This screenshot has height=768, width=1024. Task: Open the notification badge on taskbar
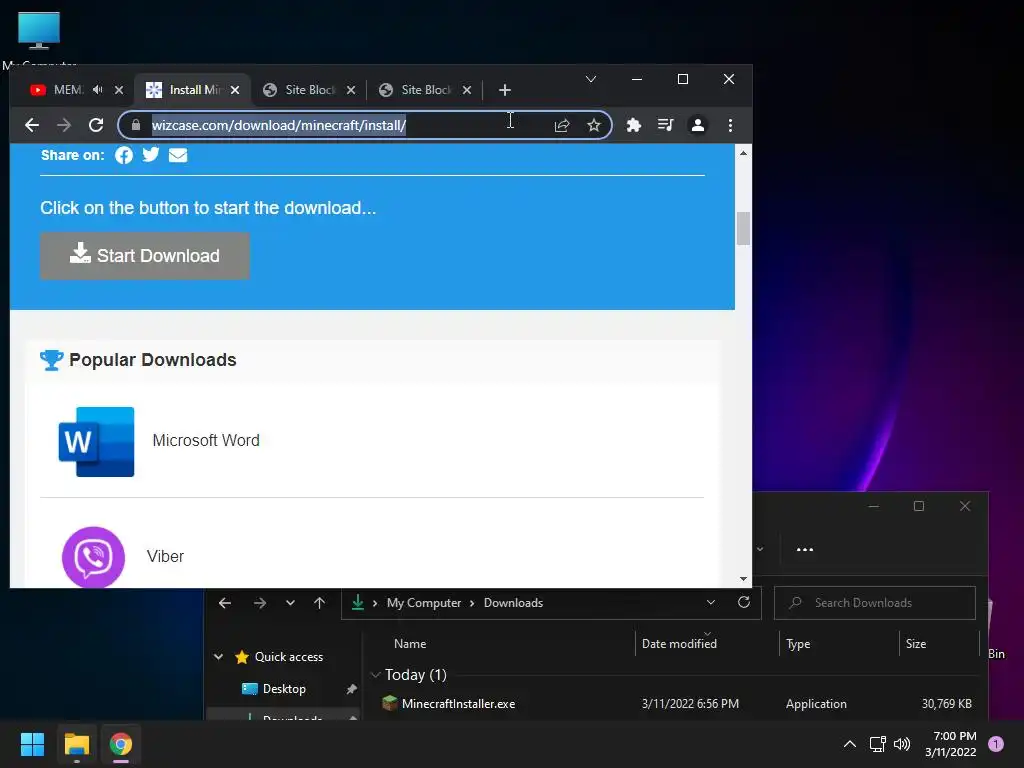[x=995, y=744]
